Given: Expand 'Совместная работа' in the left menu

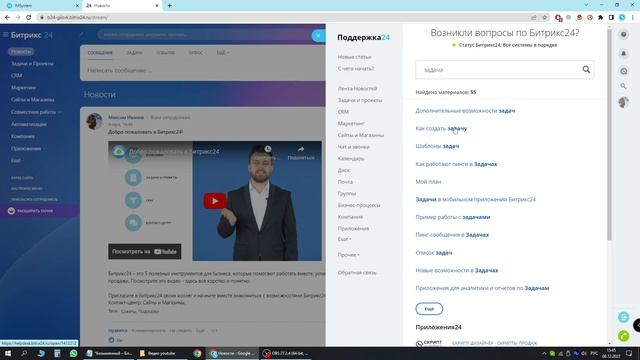Looking at the screenshot, I should 36,112.
